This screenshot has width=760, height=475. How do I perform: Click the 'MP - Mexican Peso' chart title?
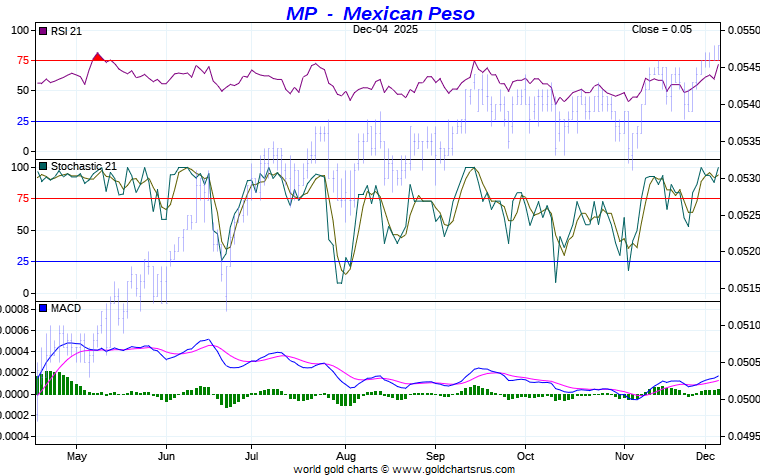(x=380, y=13)
